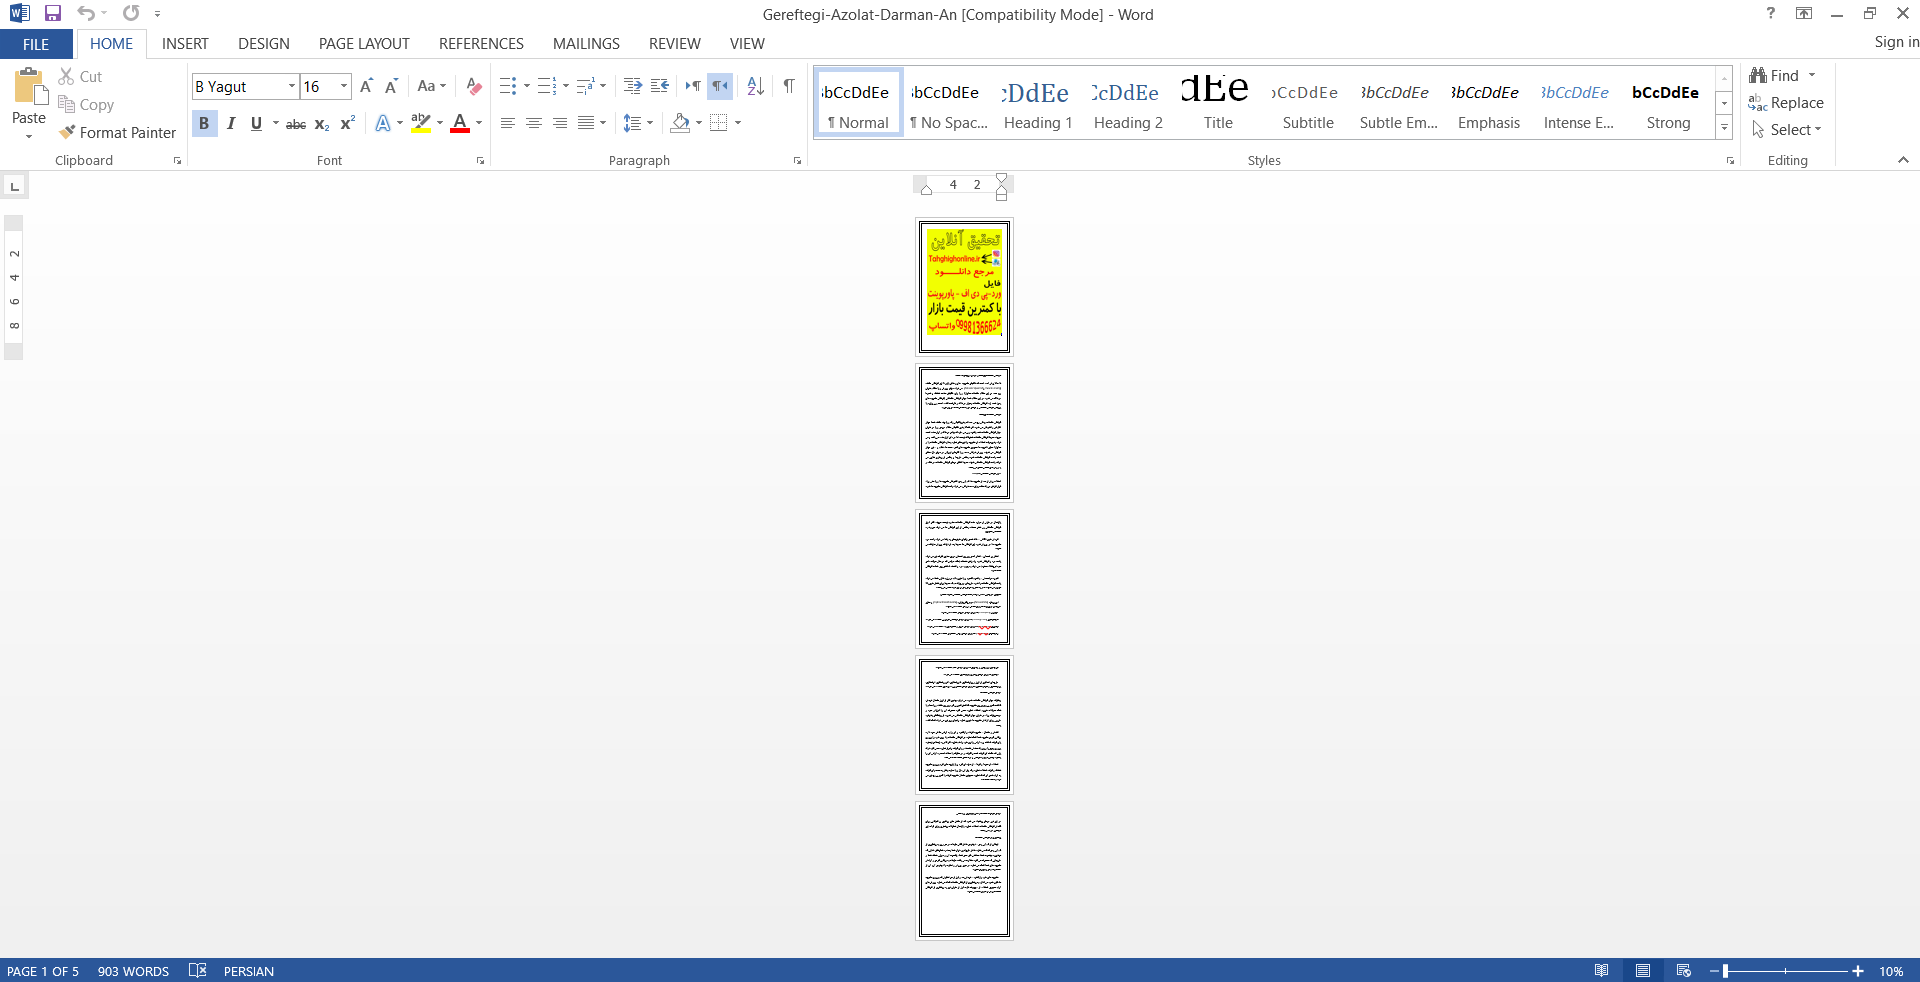Redo with the repeat arrow icon
The width and height of the screenshot is (1920, 982).
tap(131, 13)
